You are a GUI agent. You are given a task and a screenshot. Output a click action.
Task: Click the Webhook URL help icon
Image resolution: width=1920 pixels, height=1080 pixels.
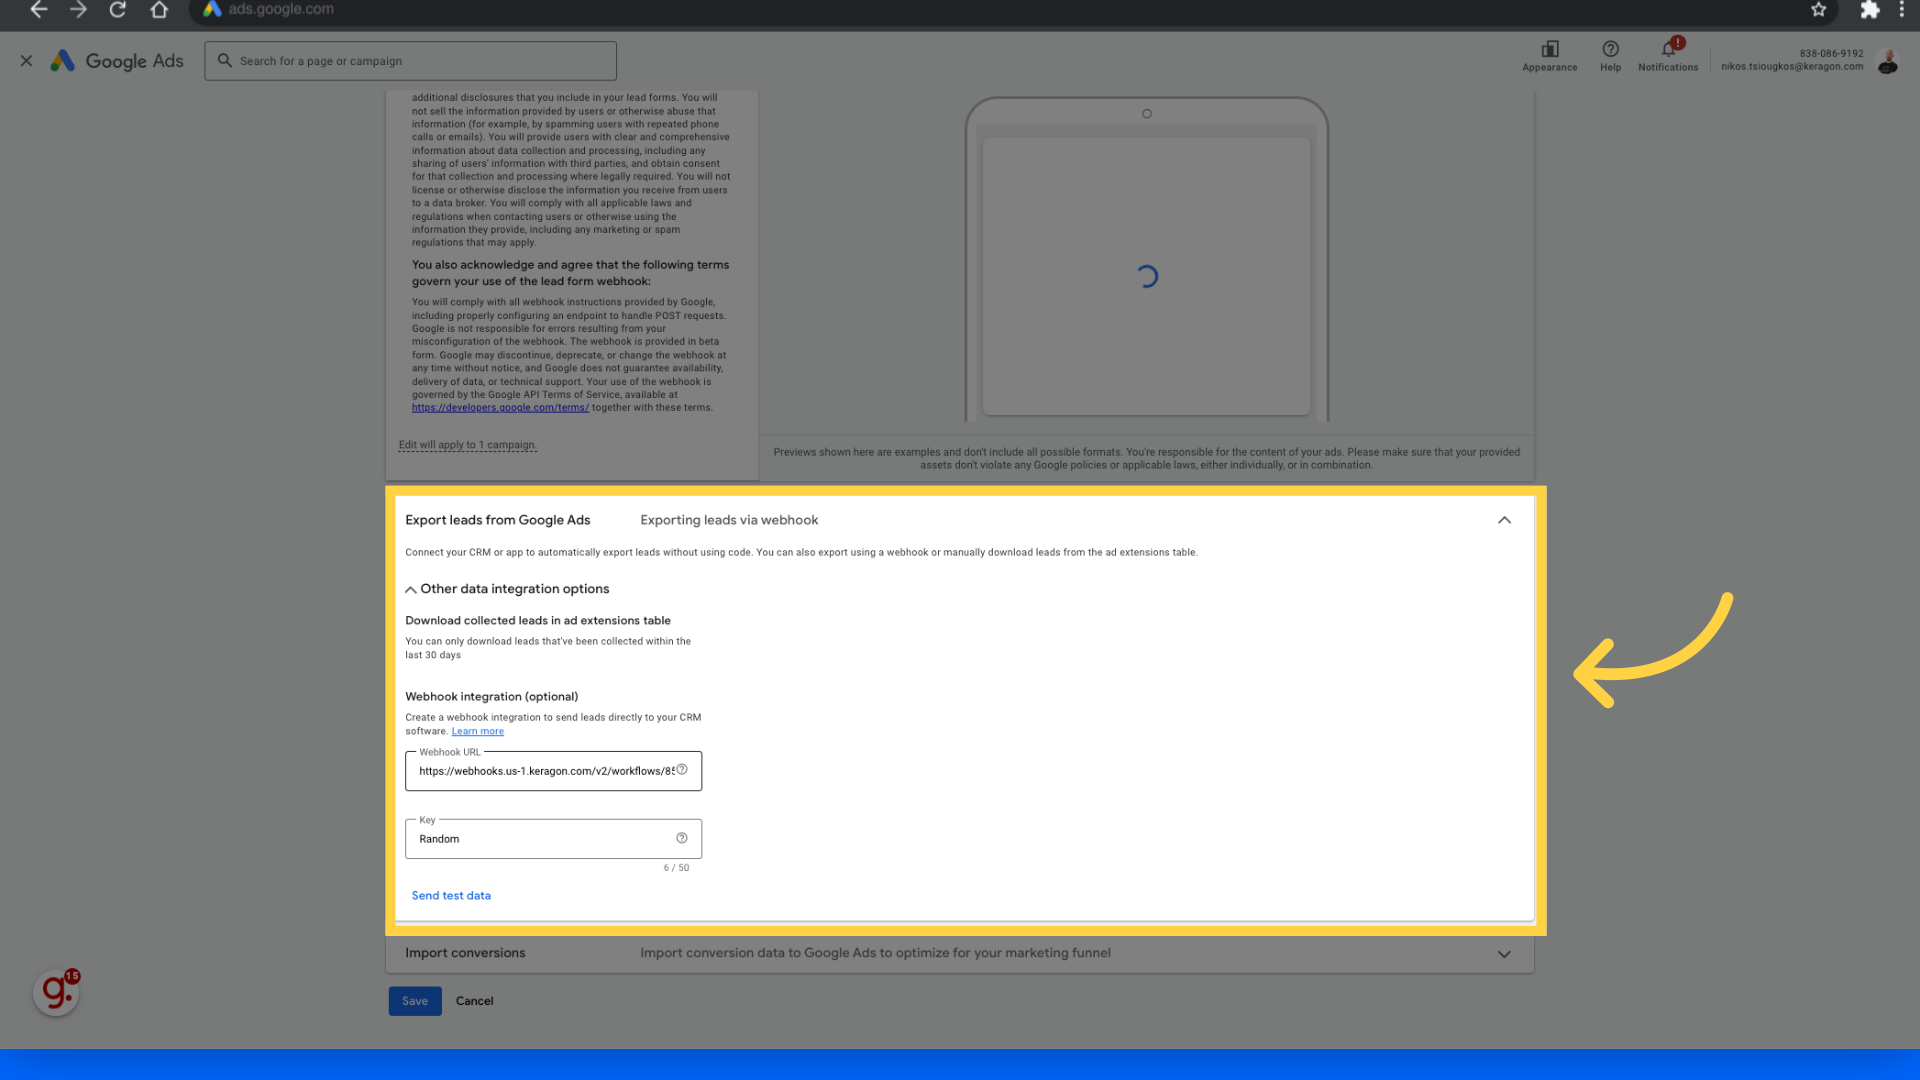click(x=682, y=770)
